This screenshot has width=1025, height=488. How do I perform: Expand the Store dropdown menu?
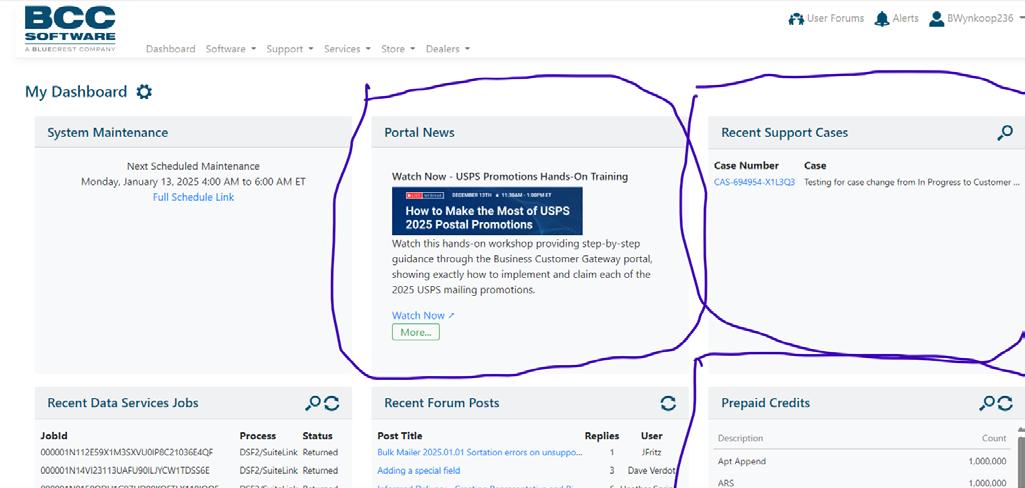tap(398, 49)
